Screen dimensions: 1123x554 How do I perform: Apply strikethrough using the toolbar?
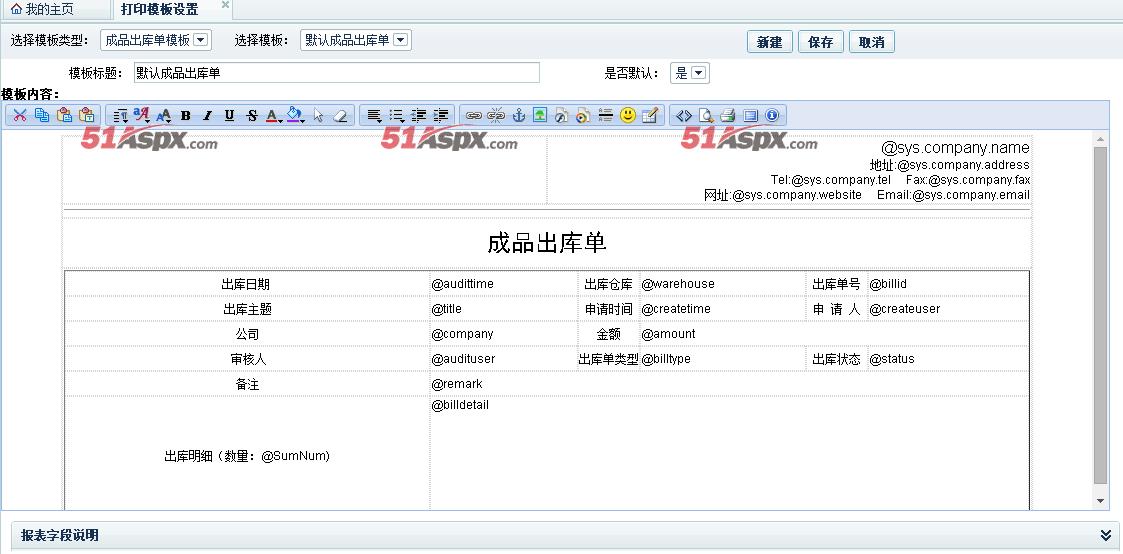click(x=251, y=115)
